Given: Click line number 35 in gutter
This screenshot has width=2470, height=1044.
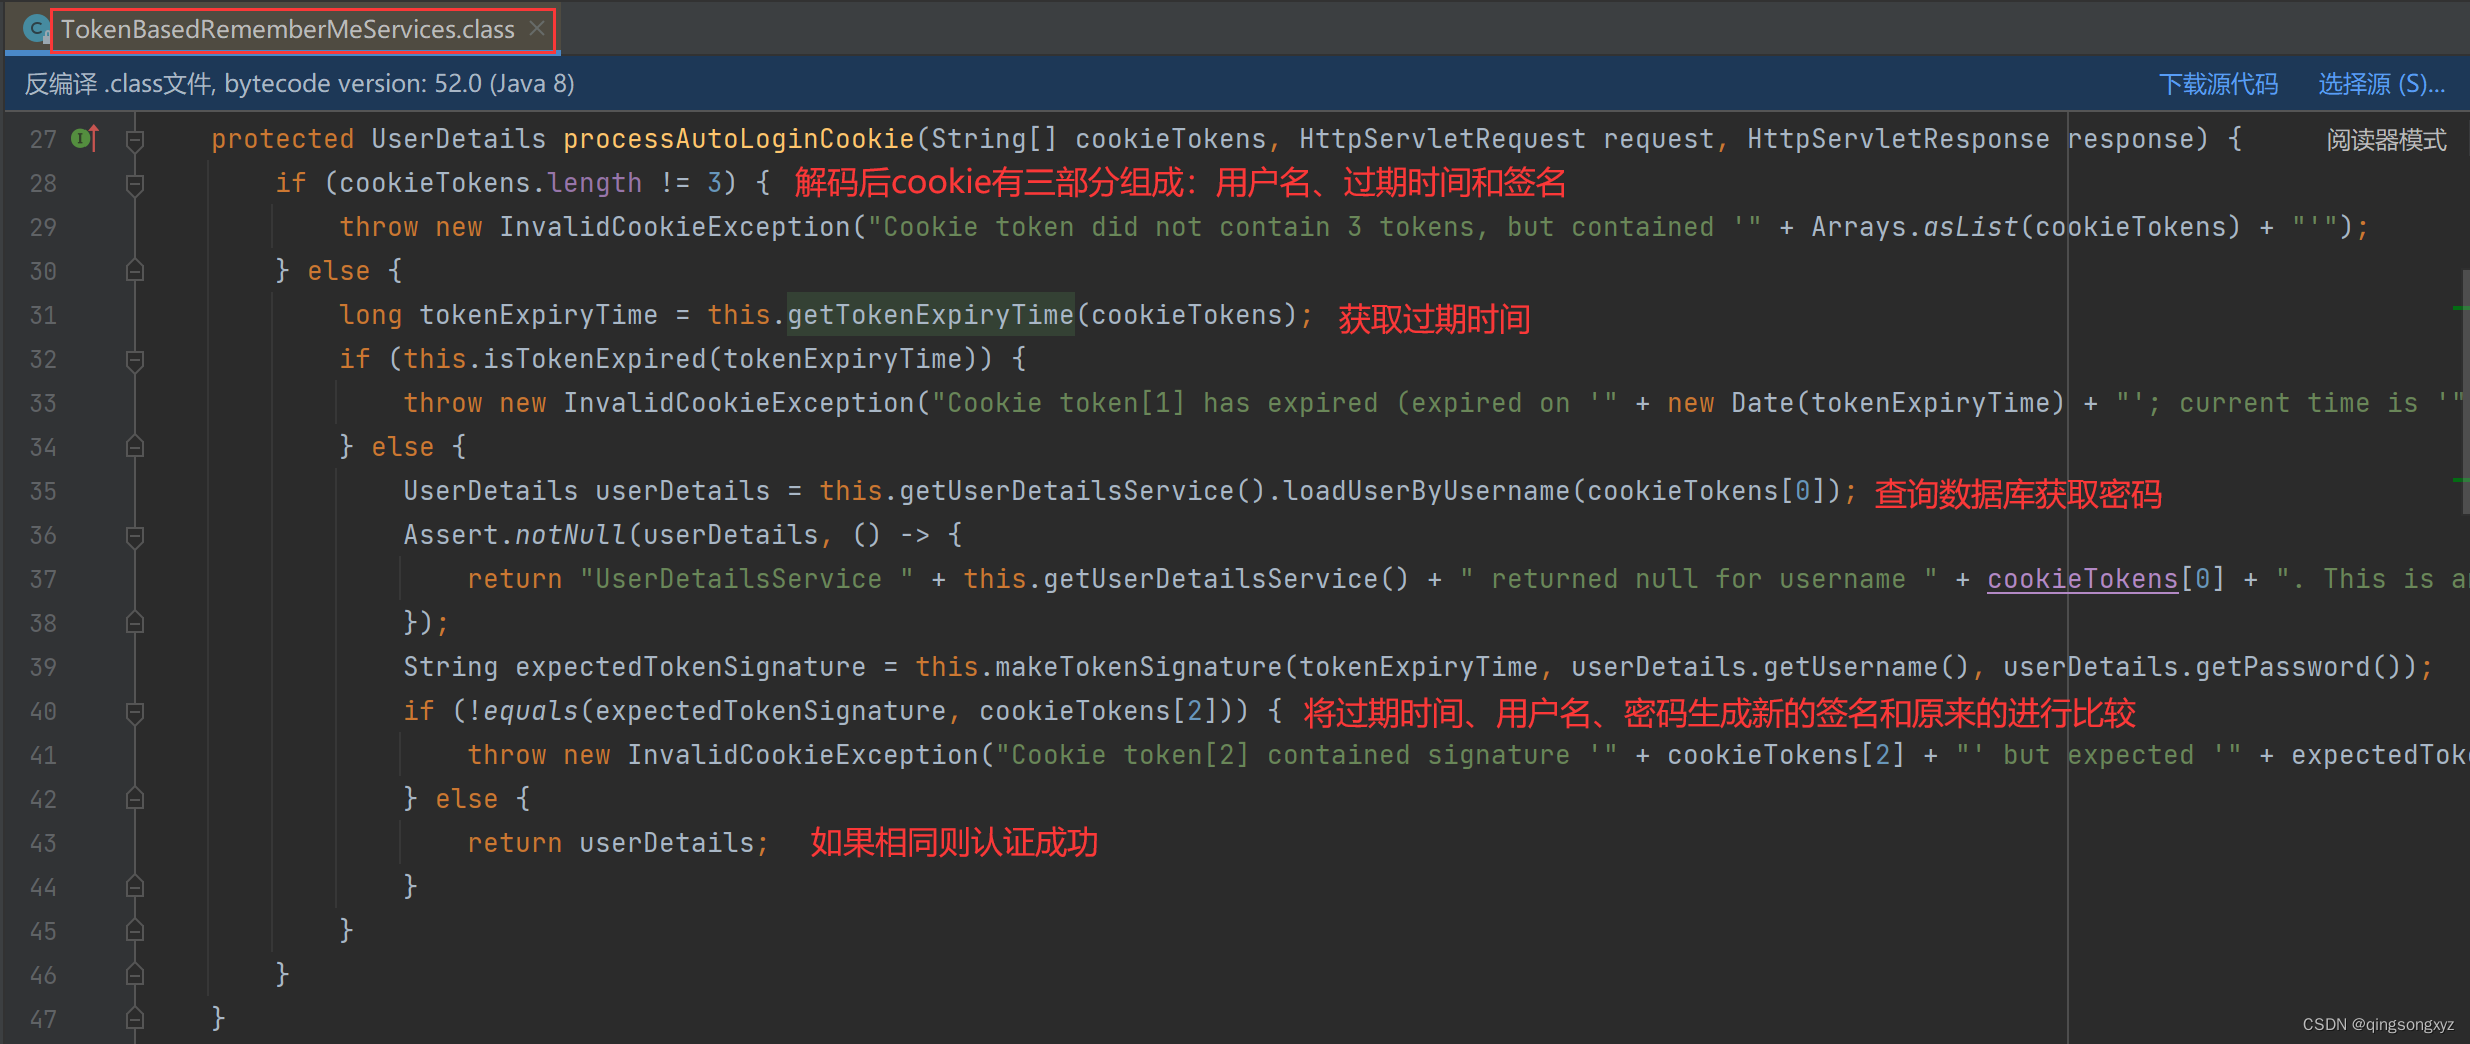Looking at the screenshot, I should click(x=43, y=491).
